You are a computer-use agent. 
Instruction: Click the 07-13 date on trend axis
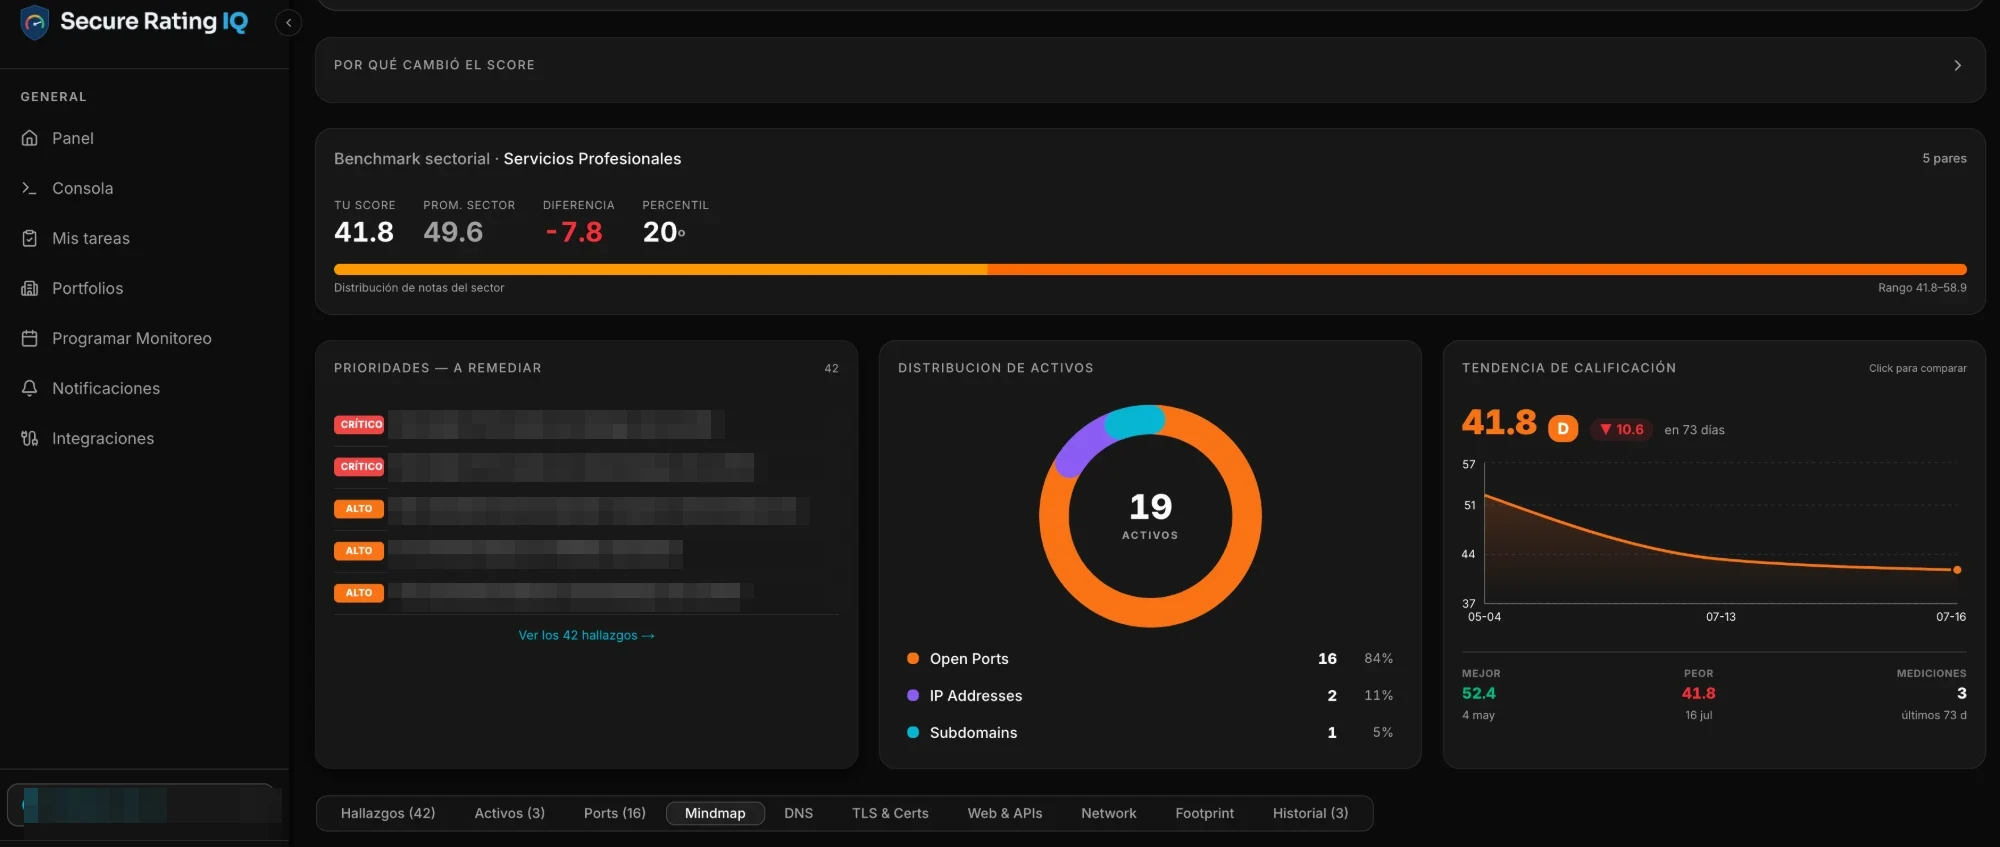(x=1721, y=617)
